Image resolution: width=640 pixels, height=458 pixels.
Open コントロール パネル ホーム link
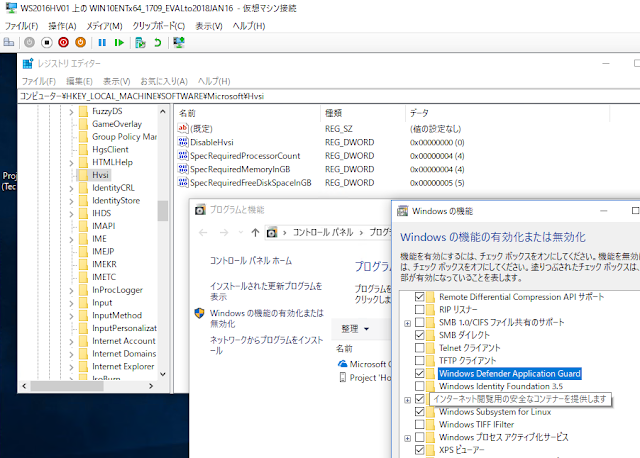[x=251, y=261]
